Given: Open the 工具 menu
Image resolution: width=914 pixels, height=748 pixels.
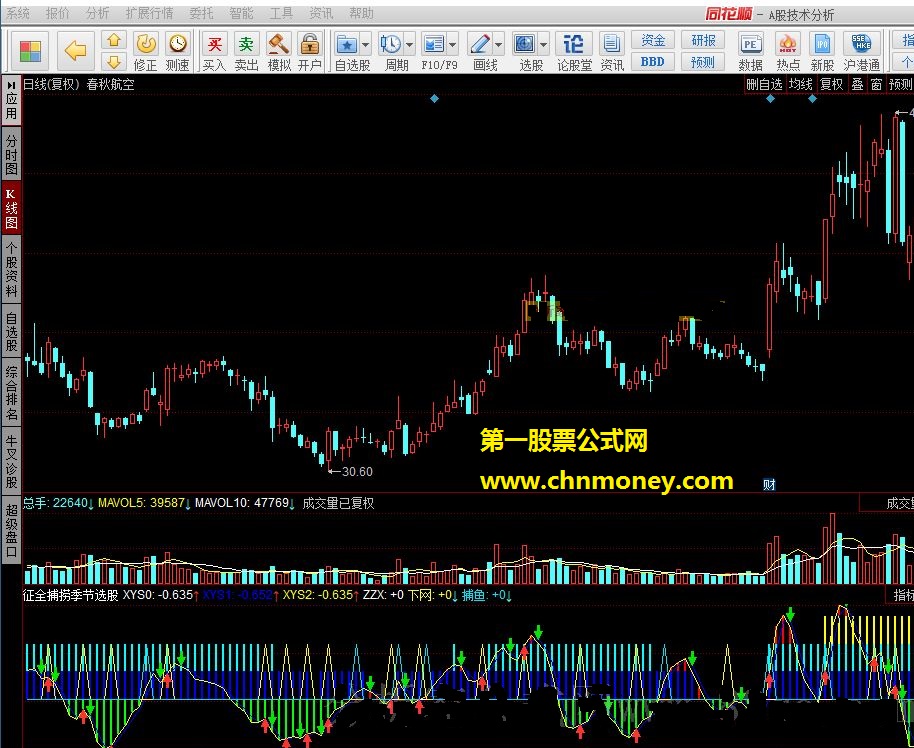Looking at the screenshot, I should pyautogui.click(x=281, y=13).
